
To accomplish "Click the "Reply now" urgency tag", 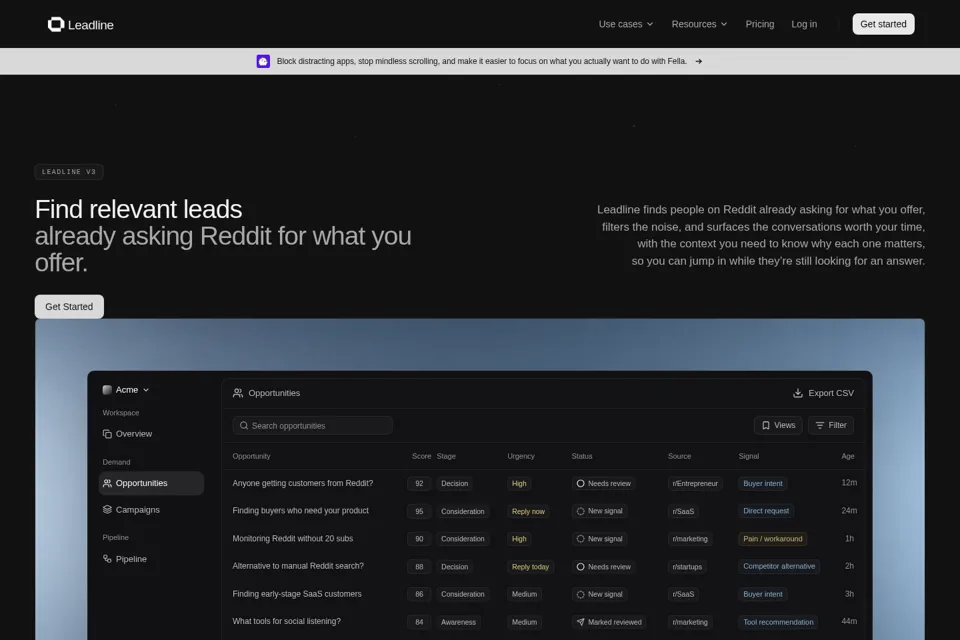I will point(528,511).
